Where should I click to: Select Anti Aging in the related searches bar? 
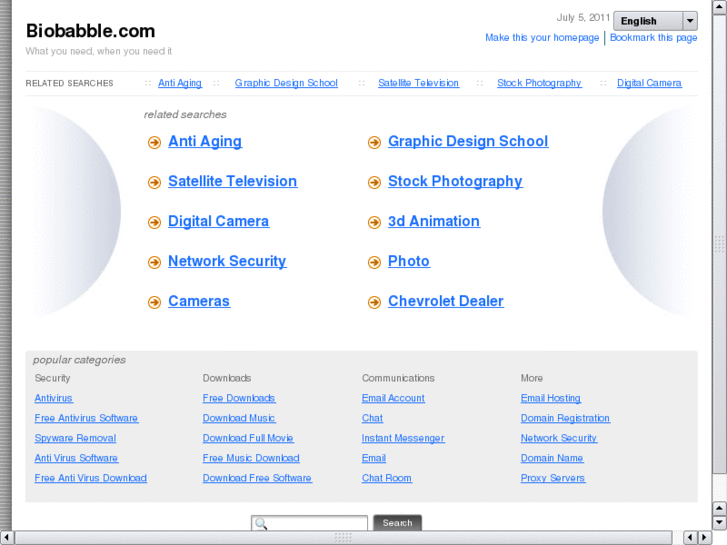[180, 83]
